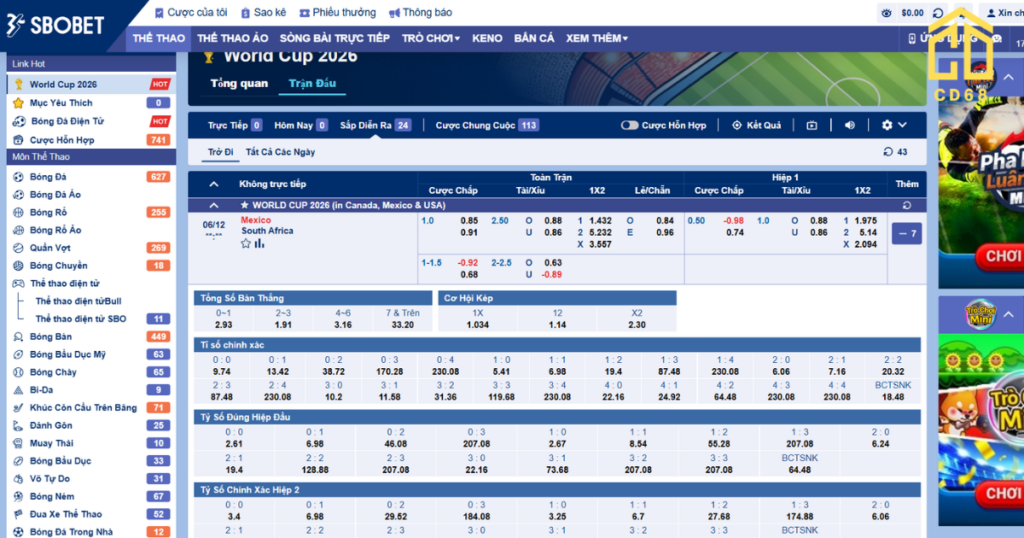Click the World Cup 2026 trophy icon in sidebar
Viewport: 1024px width, 538px height.
coord(18,84)
